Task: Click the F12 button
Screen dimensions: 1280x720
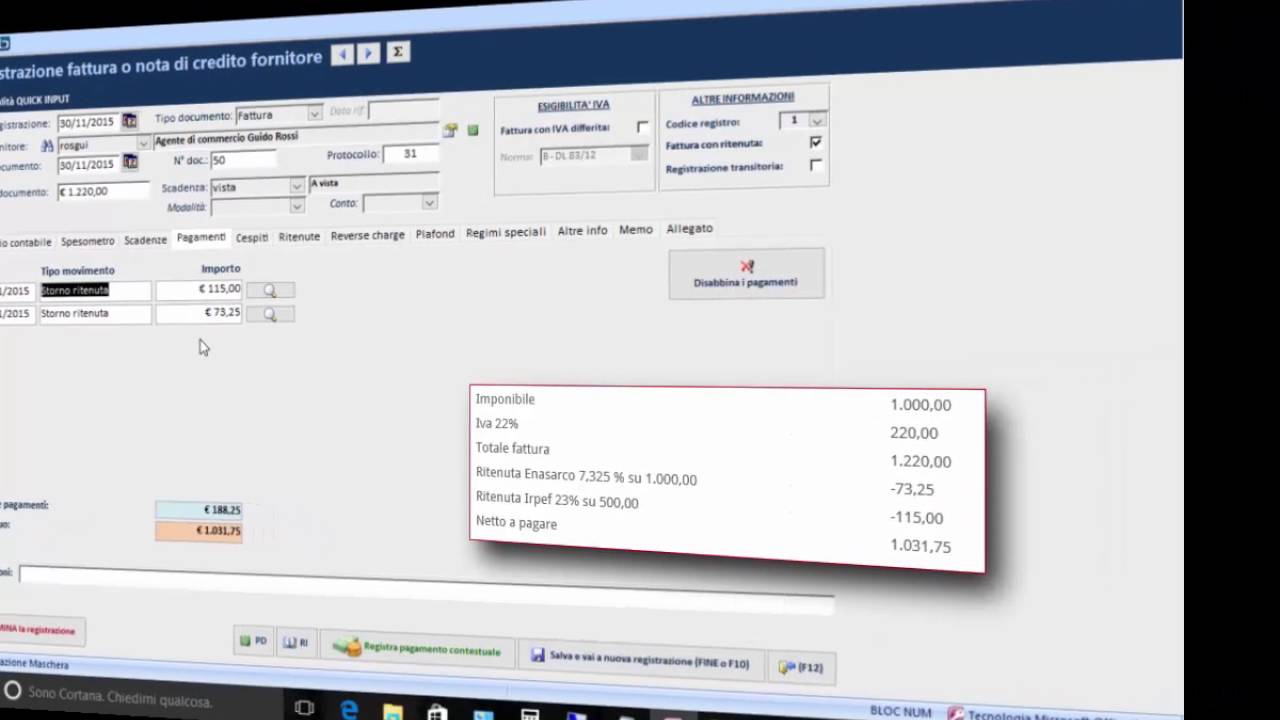Action: [800, 667]
